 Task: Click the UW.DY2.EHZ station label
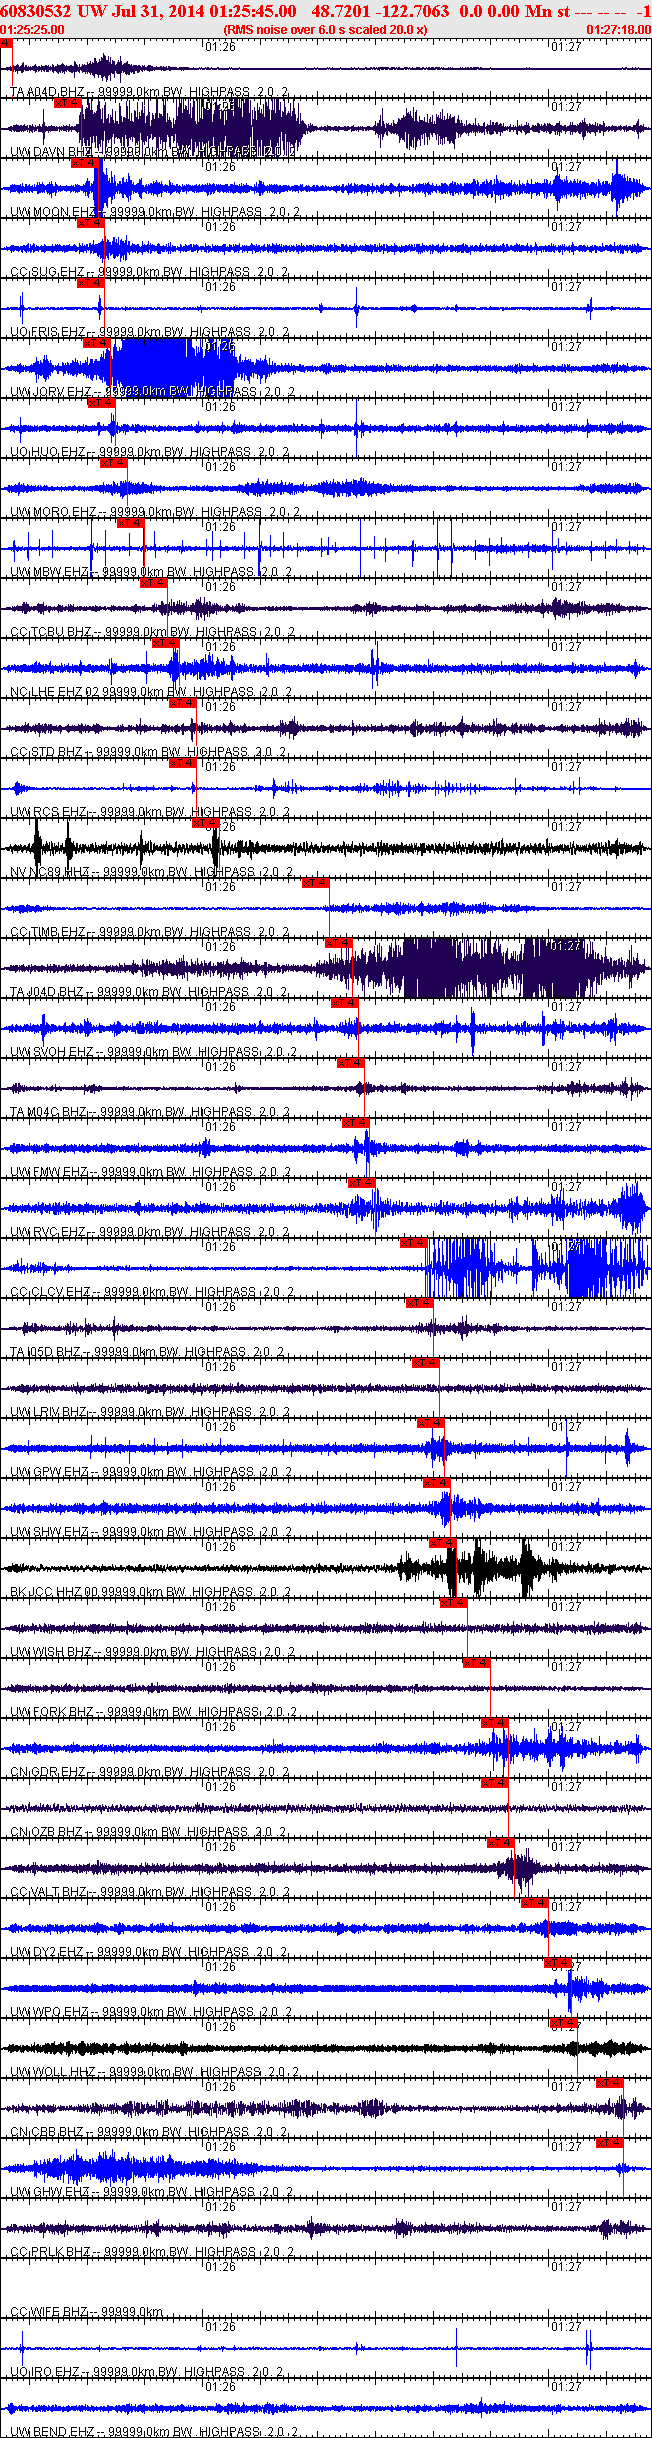coord(47,1952)
